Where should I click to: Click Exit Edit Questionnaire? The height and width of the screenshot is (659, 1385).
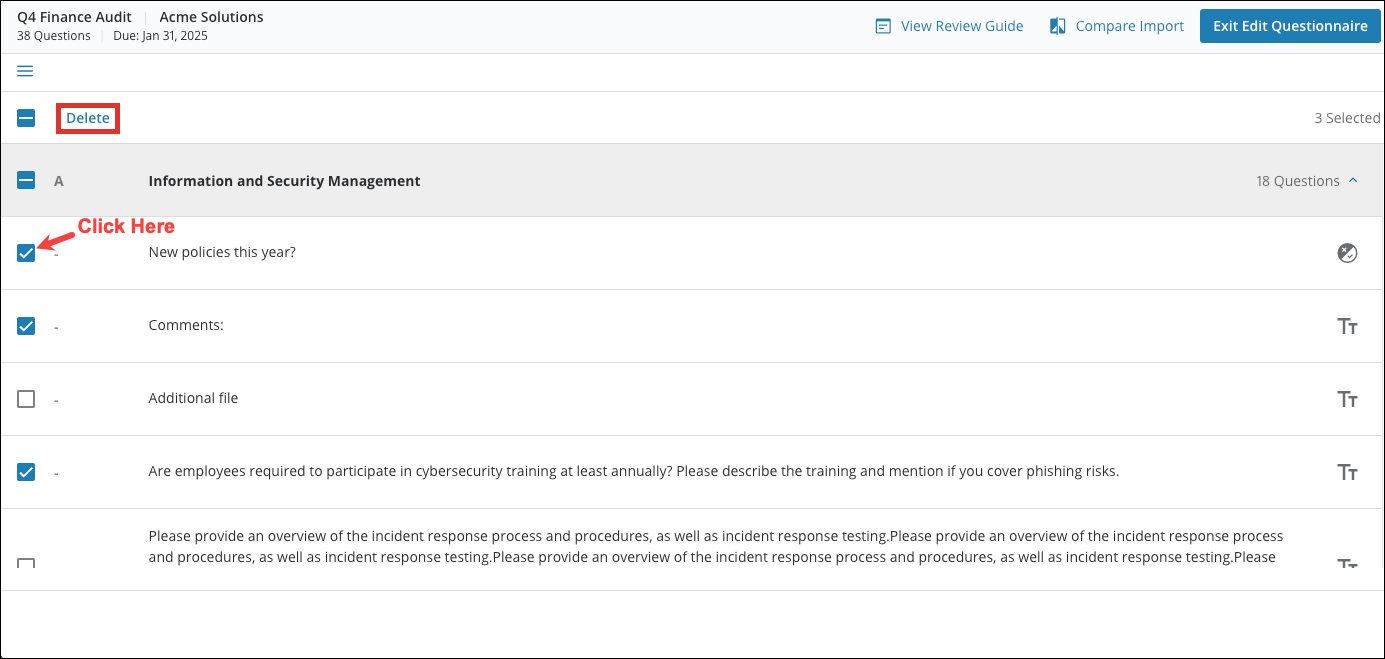(x=1290, y=25)
